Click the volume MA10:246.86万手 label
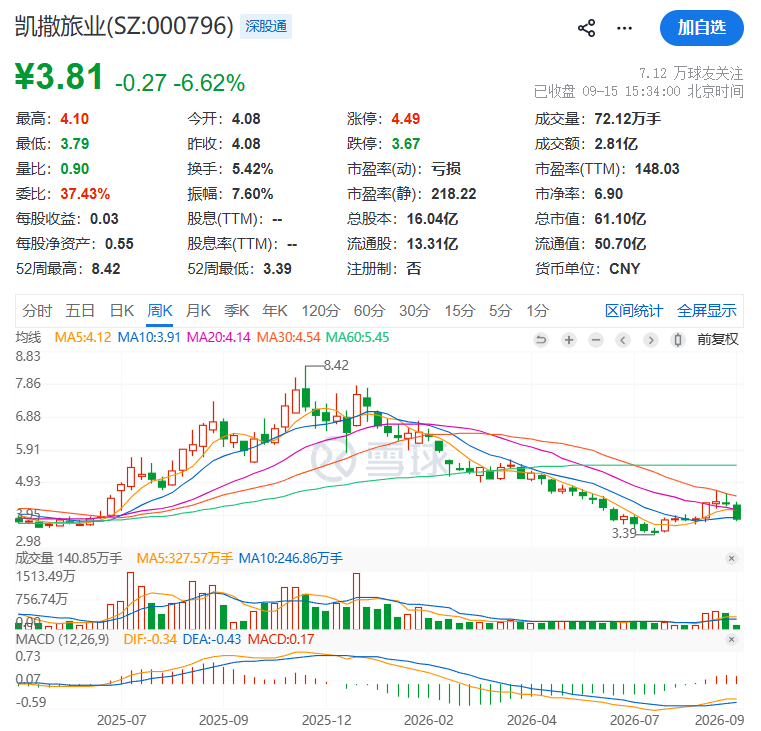Image resolution: width=761 pixels, height=731 pixels. point(291,558)
